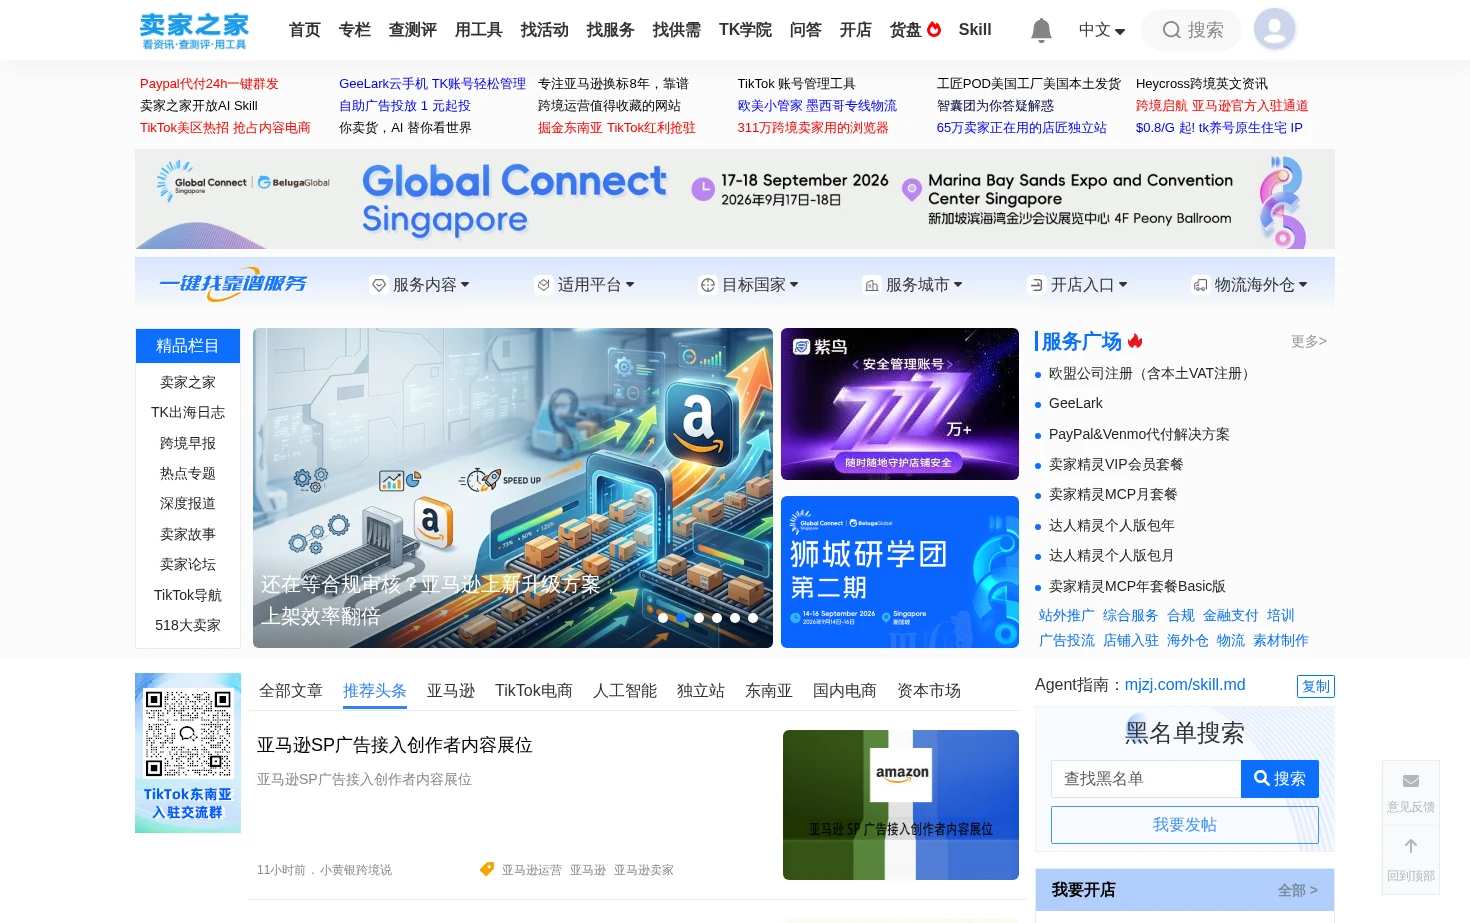Image resolution: width=1470 pixels, height=923 pixels.
Task: Select the last carousel dot
Action: point(753,618)
